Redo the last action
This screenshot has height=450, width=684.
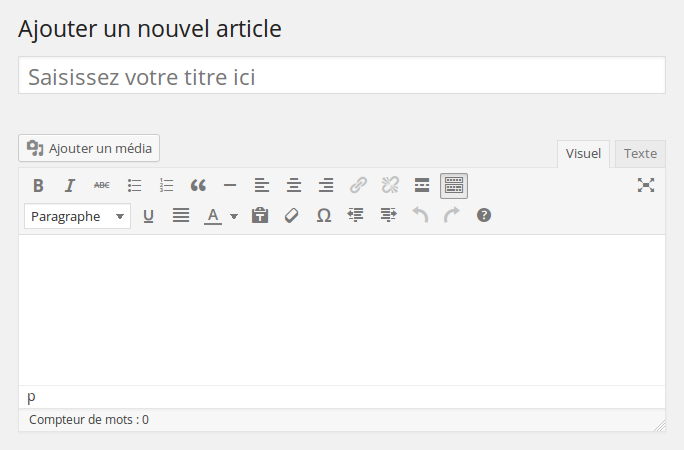click(x=452, y=216)
